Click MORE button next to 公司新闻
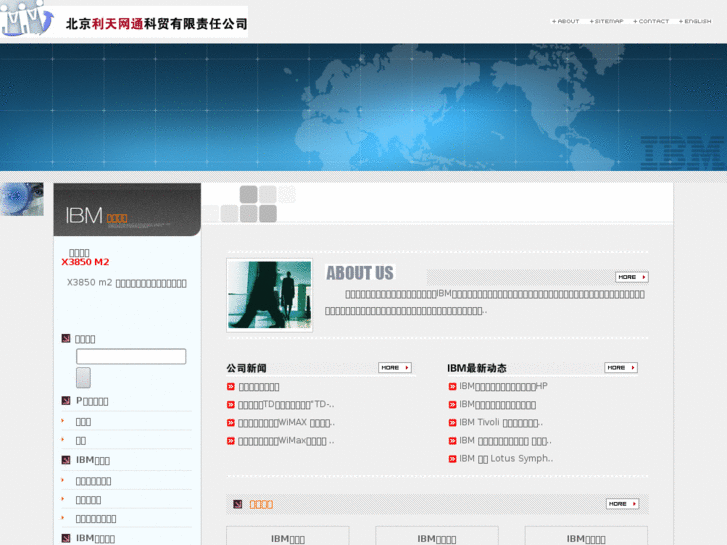 pyautogui.click(x=395, y=368)
